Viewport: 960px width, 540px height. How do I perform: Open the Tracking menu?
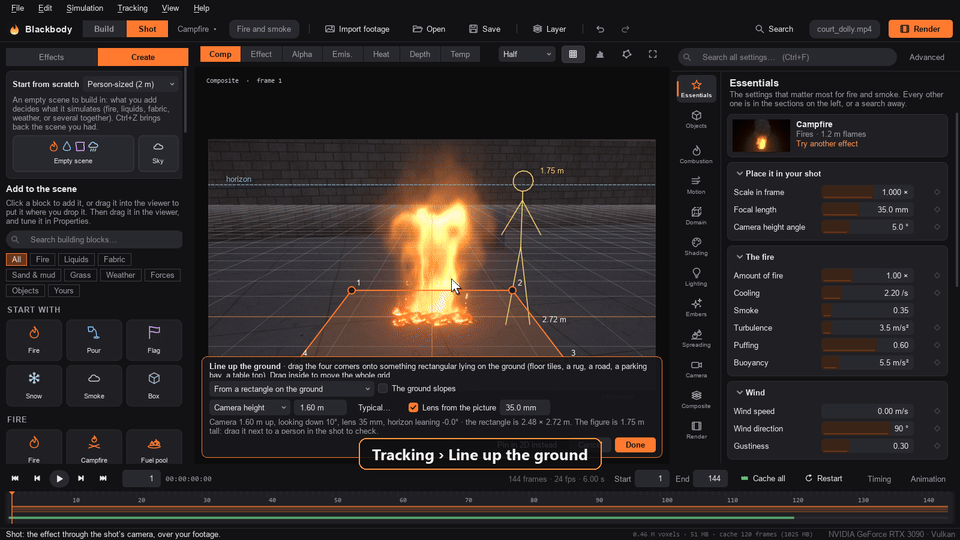132,8
